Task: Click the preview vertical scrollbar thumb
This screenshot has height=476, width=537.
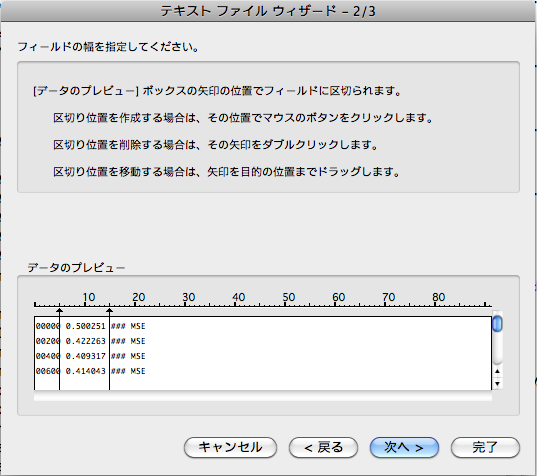Action: pyautogui.click(x=497, y=324)
